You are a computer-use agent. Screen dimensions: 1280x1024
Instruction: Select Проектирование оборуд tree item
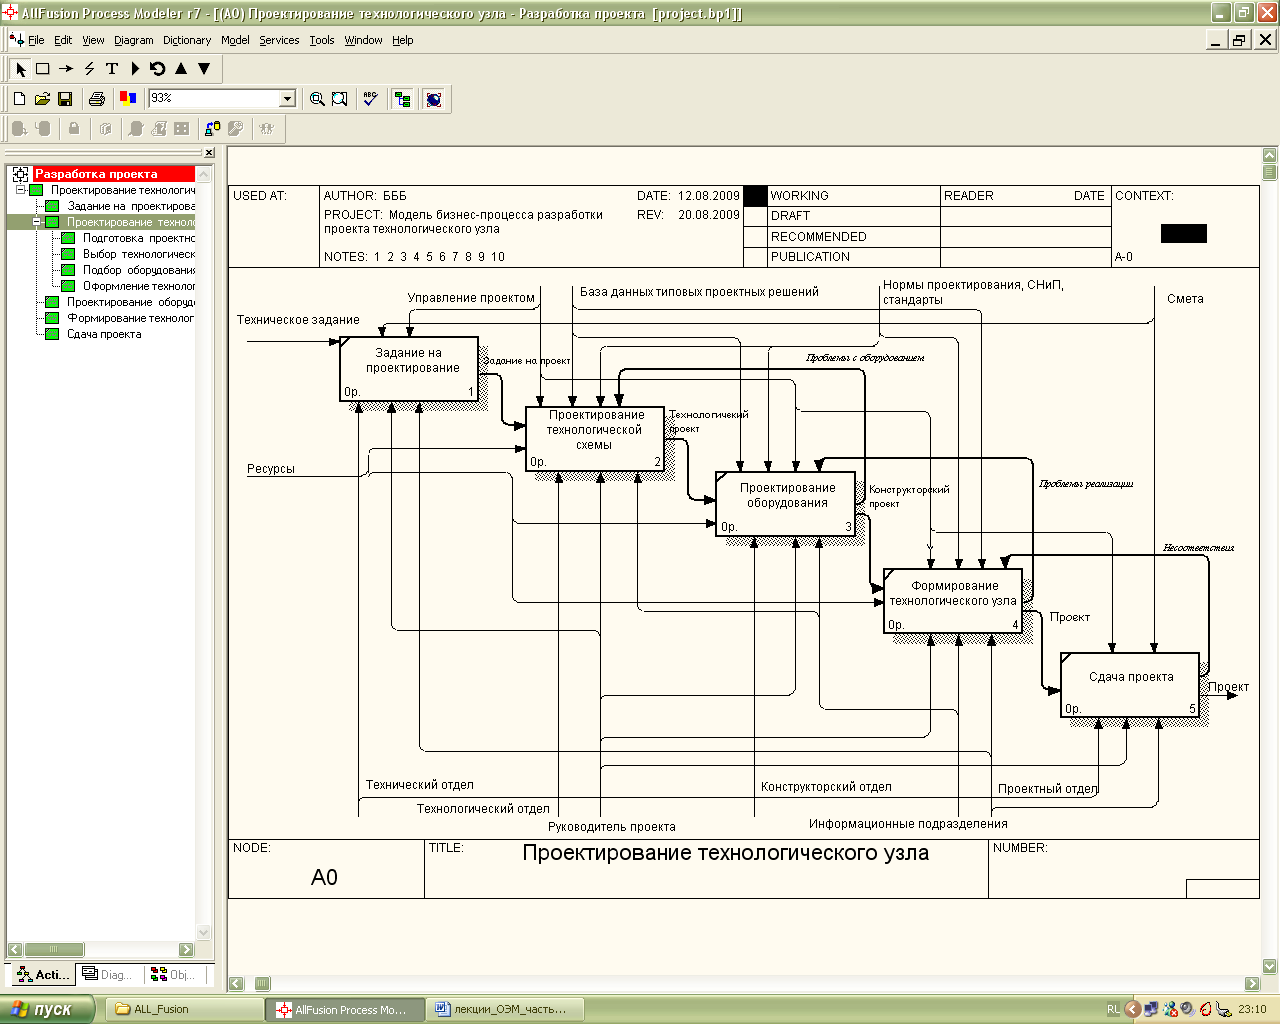pos(131,302)
